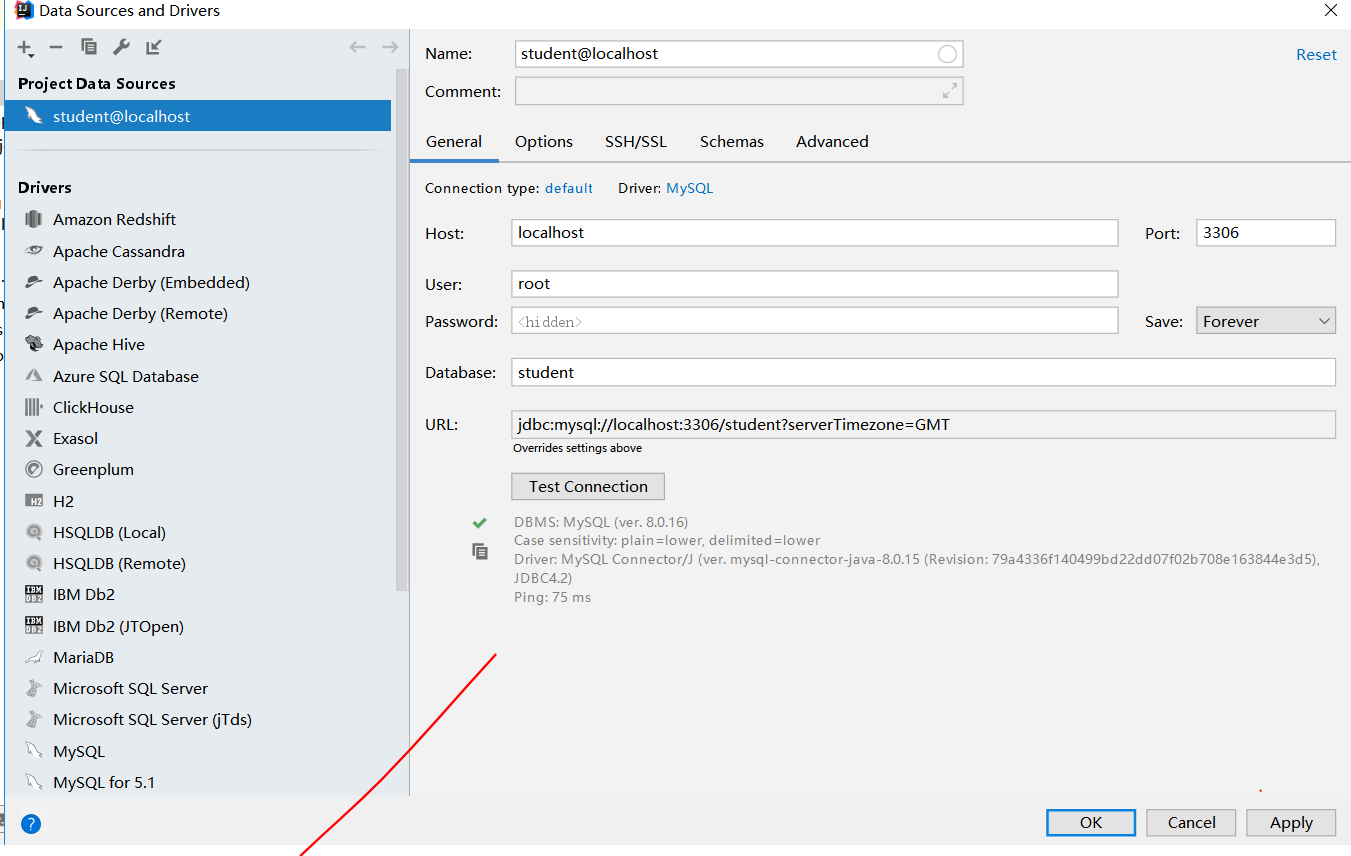Image resolution: width=1351 pixels, height=856 pixels.
Task: Duplicate the data source via copy icon
Action: coord(88,46)
